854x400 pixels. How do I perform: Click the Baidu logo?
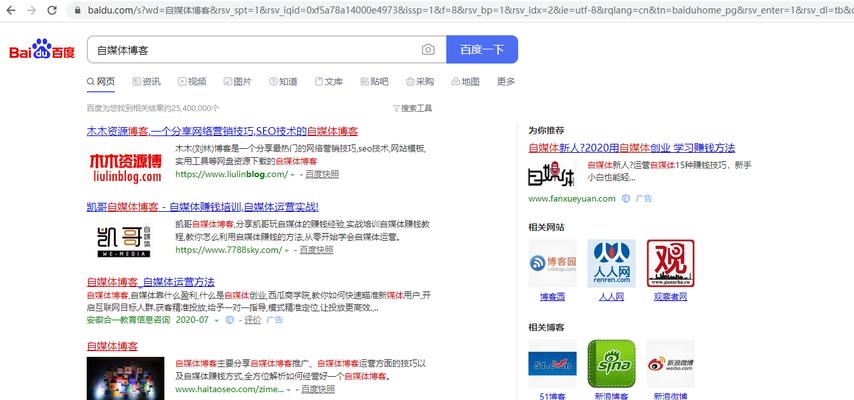click(42, 50)
